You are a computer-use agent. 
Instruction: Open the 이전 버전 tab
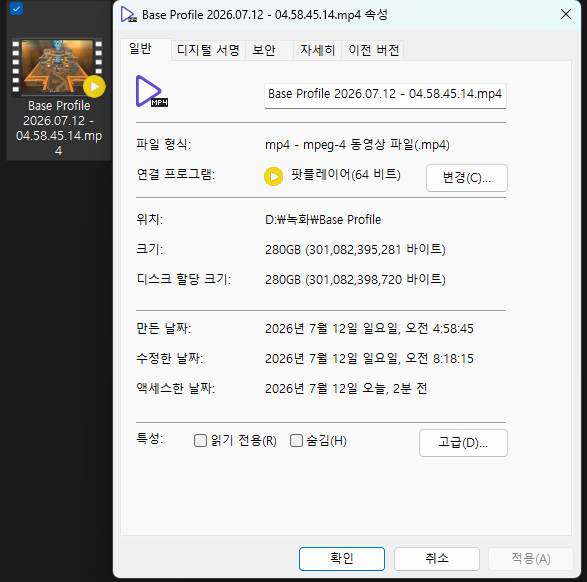[373, 50]
